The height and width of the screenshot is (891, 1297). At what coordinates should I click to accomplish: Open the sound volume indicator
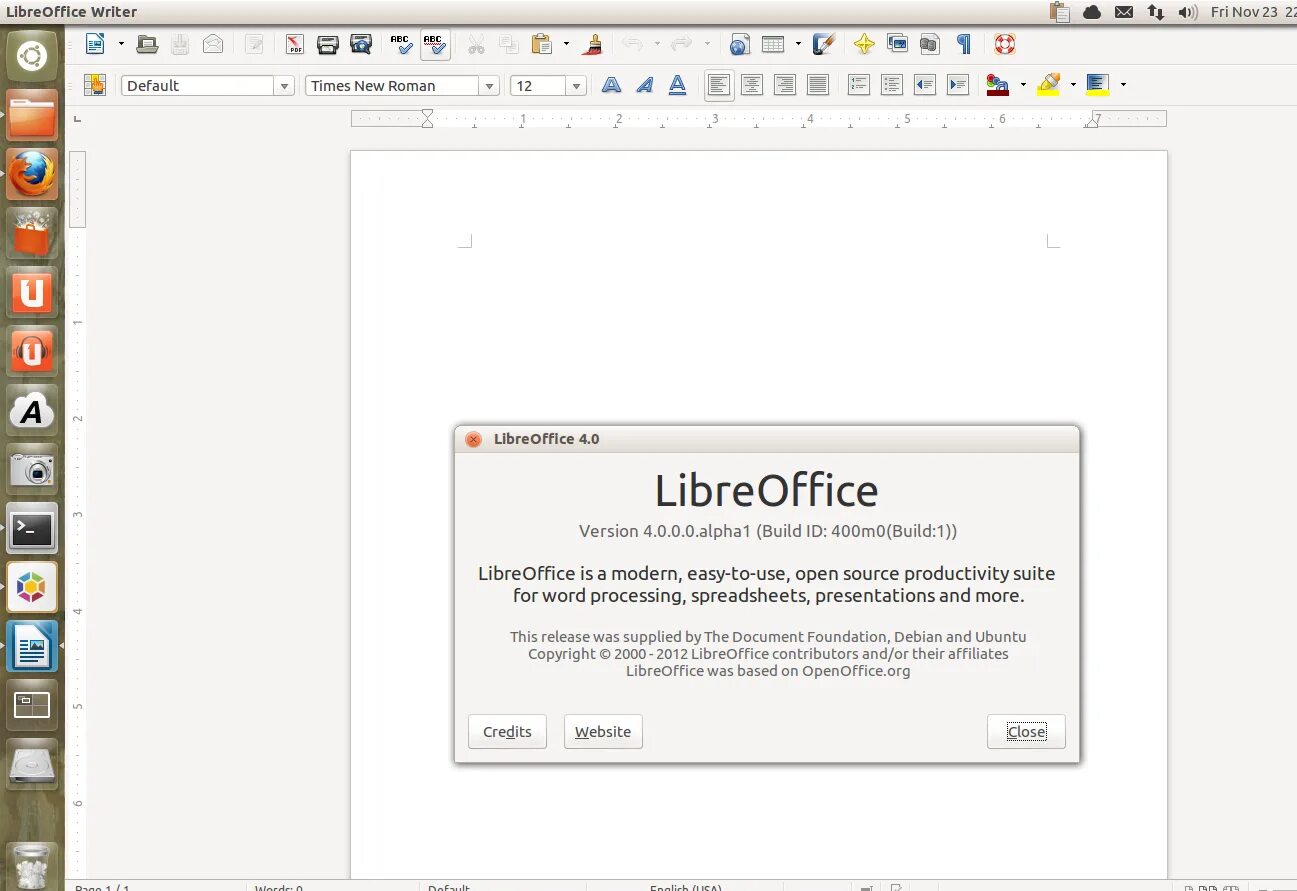tap(1187, 12)
